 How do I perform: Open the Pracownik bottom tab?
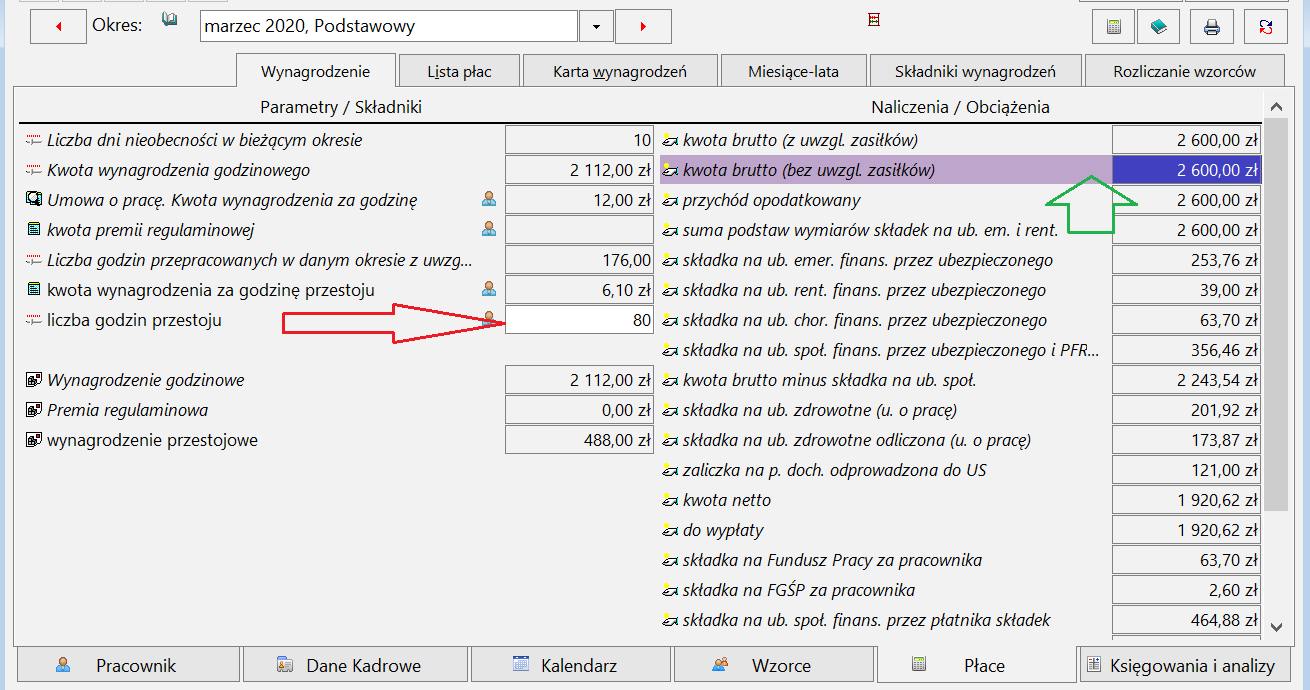click(x=127, y=665)
